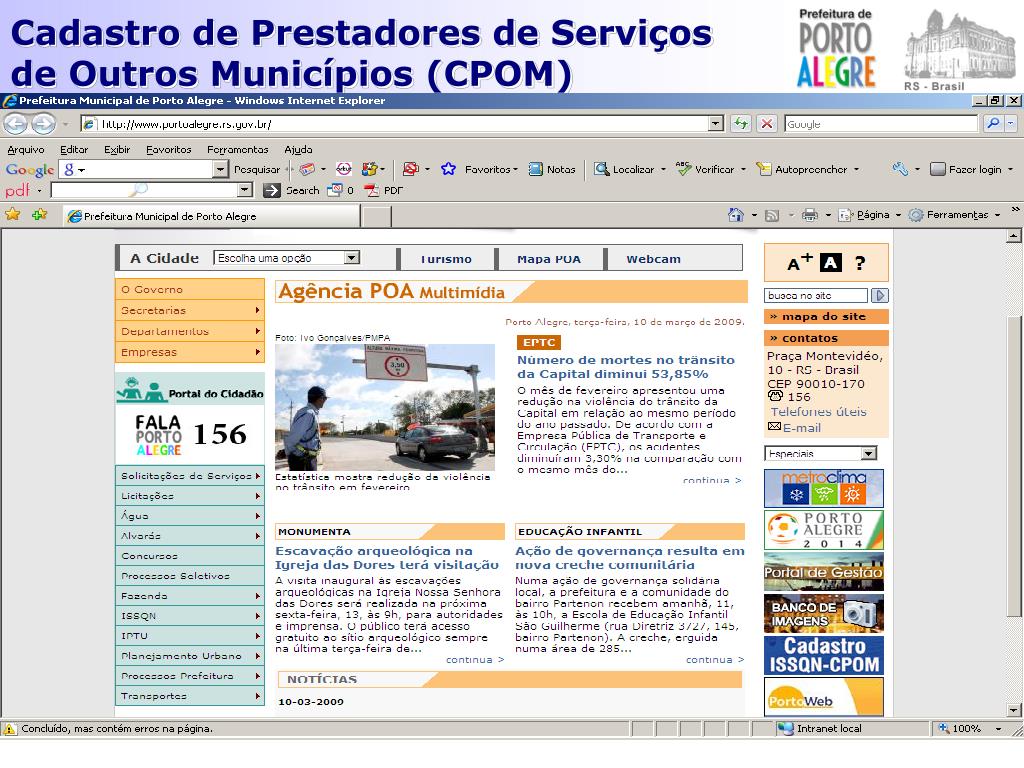The width and height of the screenshot is (1024, 768).
Task: Stop loading with the red X icon
Action: tap(767, 123)
